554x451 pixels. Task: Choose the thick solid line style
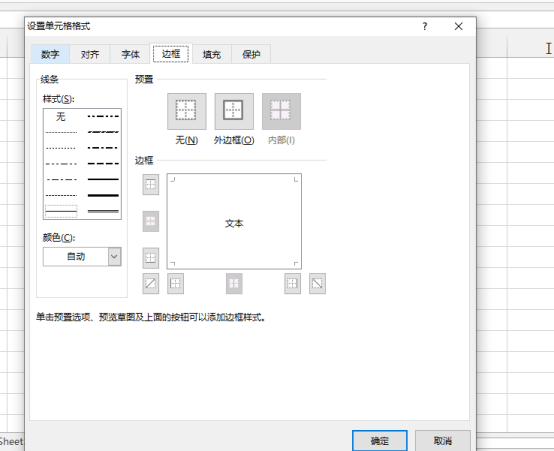tap(103, 195)
